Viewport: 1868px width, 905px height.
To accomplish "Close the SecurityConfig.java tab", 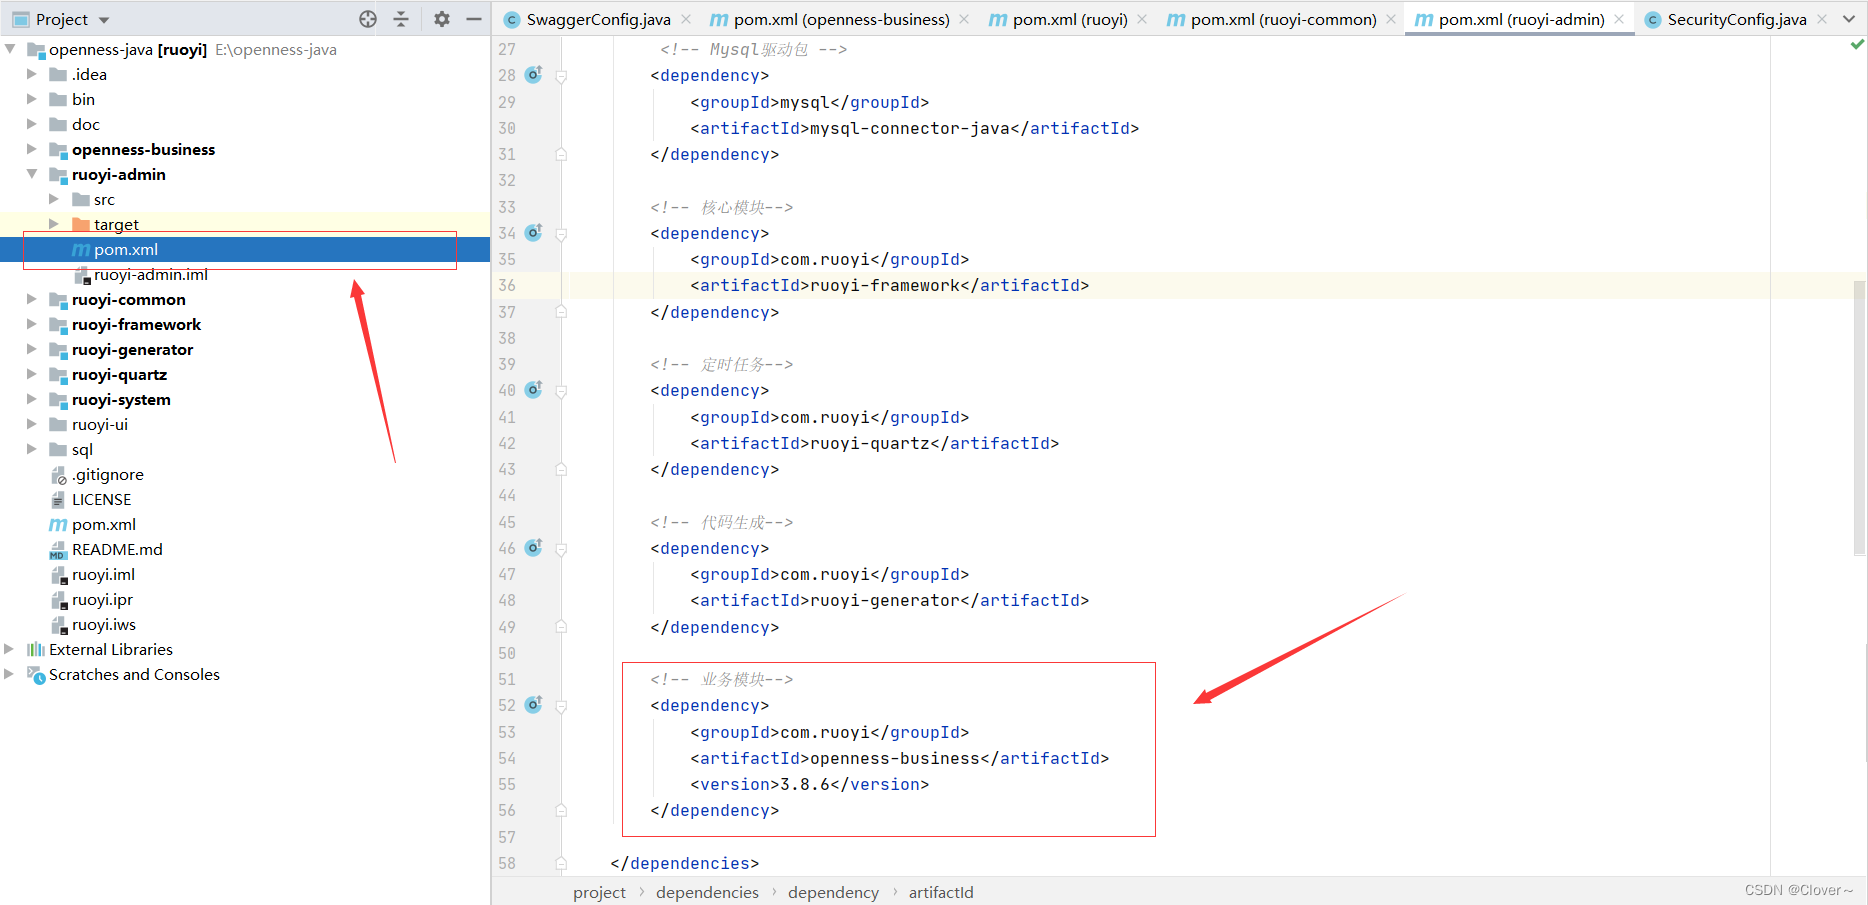I will [x=1822, y=19].
